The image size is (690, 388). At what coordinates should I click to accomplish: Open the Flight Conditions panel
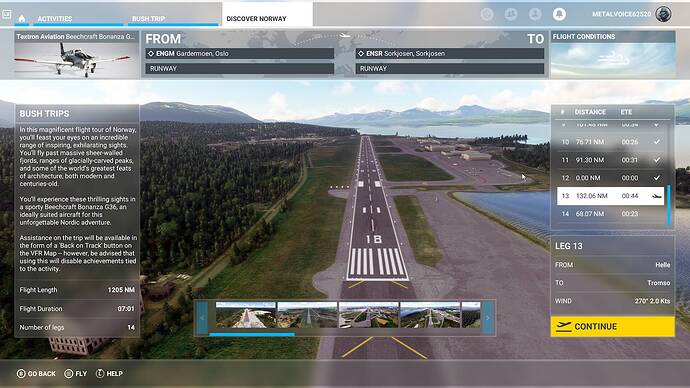pyautogui.click(x=613, y=55)
